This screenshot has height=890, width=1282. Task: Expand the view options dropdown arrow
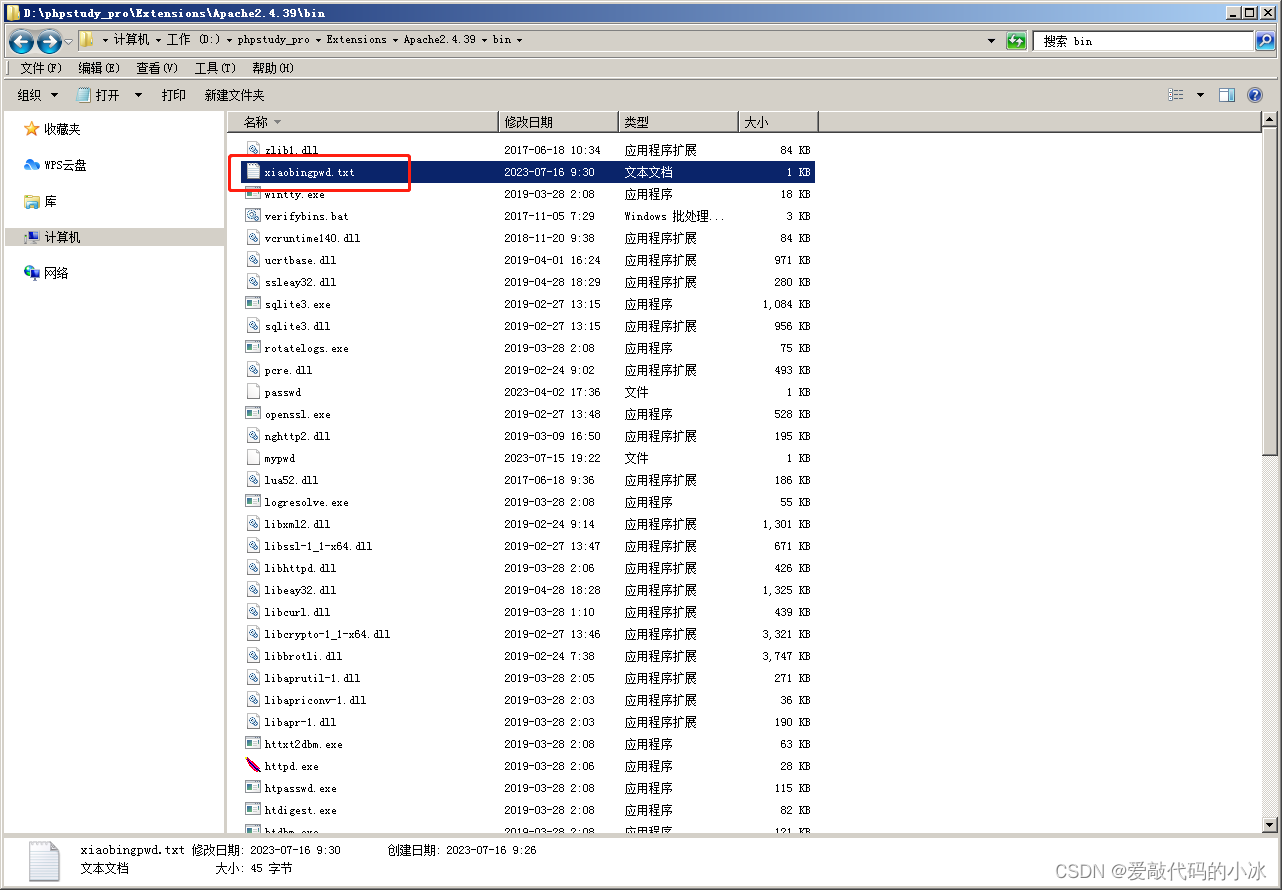pyautogui.click(x=1200, y=95)
